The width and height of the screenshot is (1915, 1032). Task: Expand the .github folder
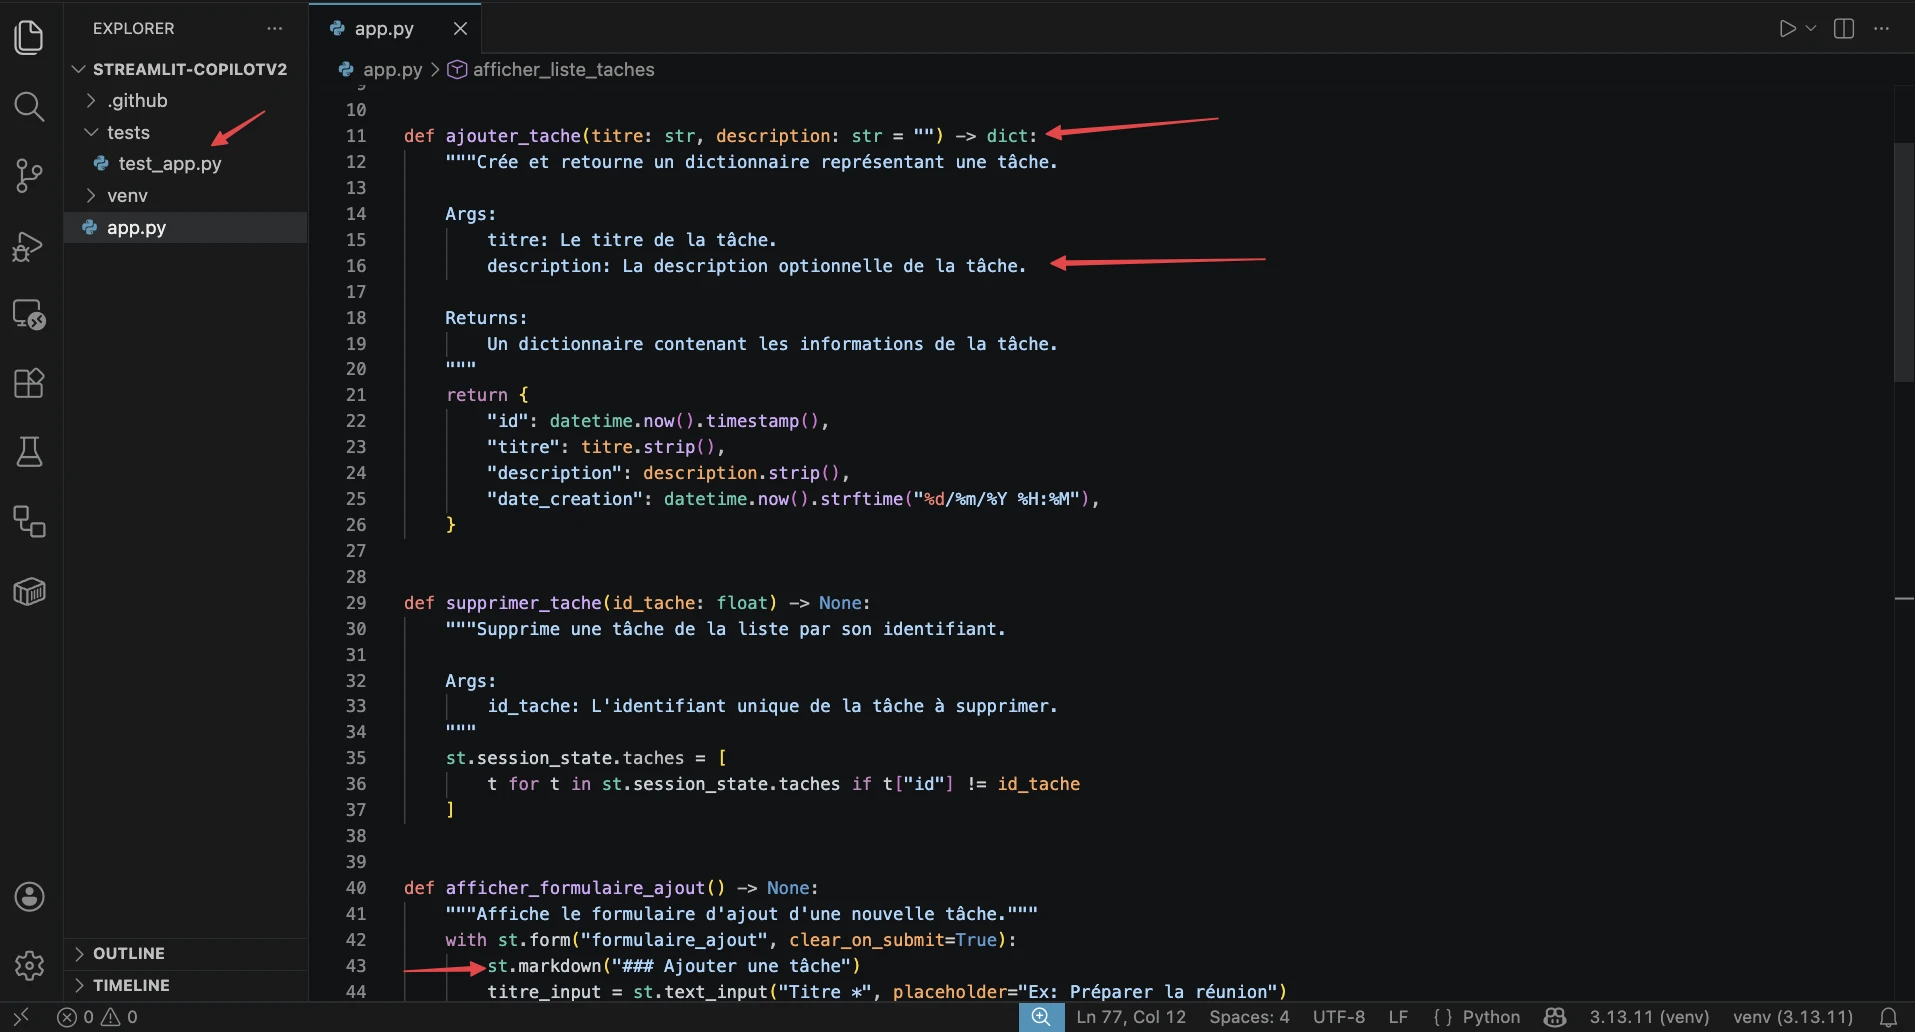[137, 101]
